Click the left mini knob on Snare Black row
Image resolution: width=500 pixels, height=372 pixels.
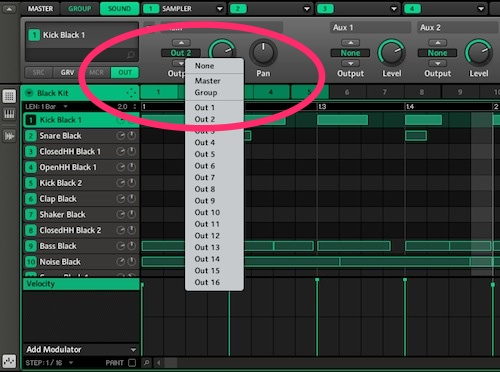pos(120,136)
